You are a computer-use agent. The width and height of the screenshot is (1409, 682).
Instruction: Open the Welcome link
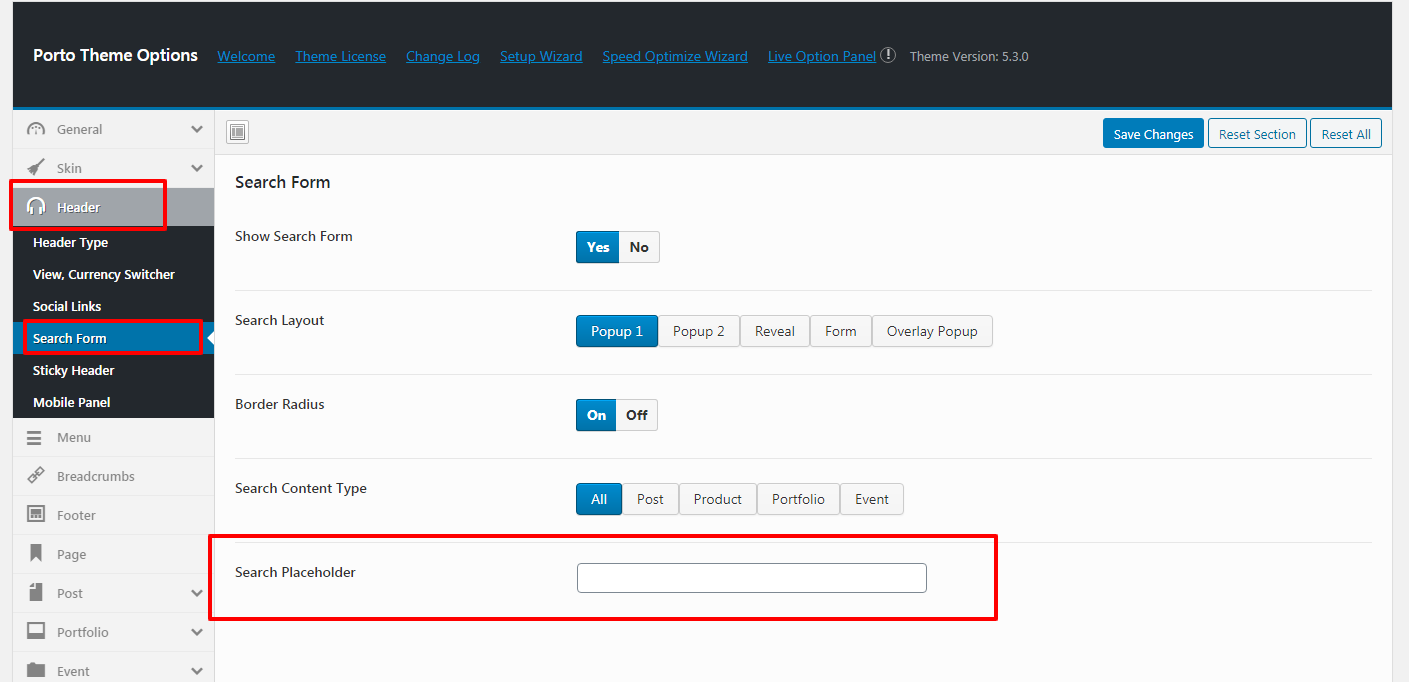(246, 56)
